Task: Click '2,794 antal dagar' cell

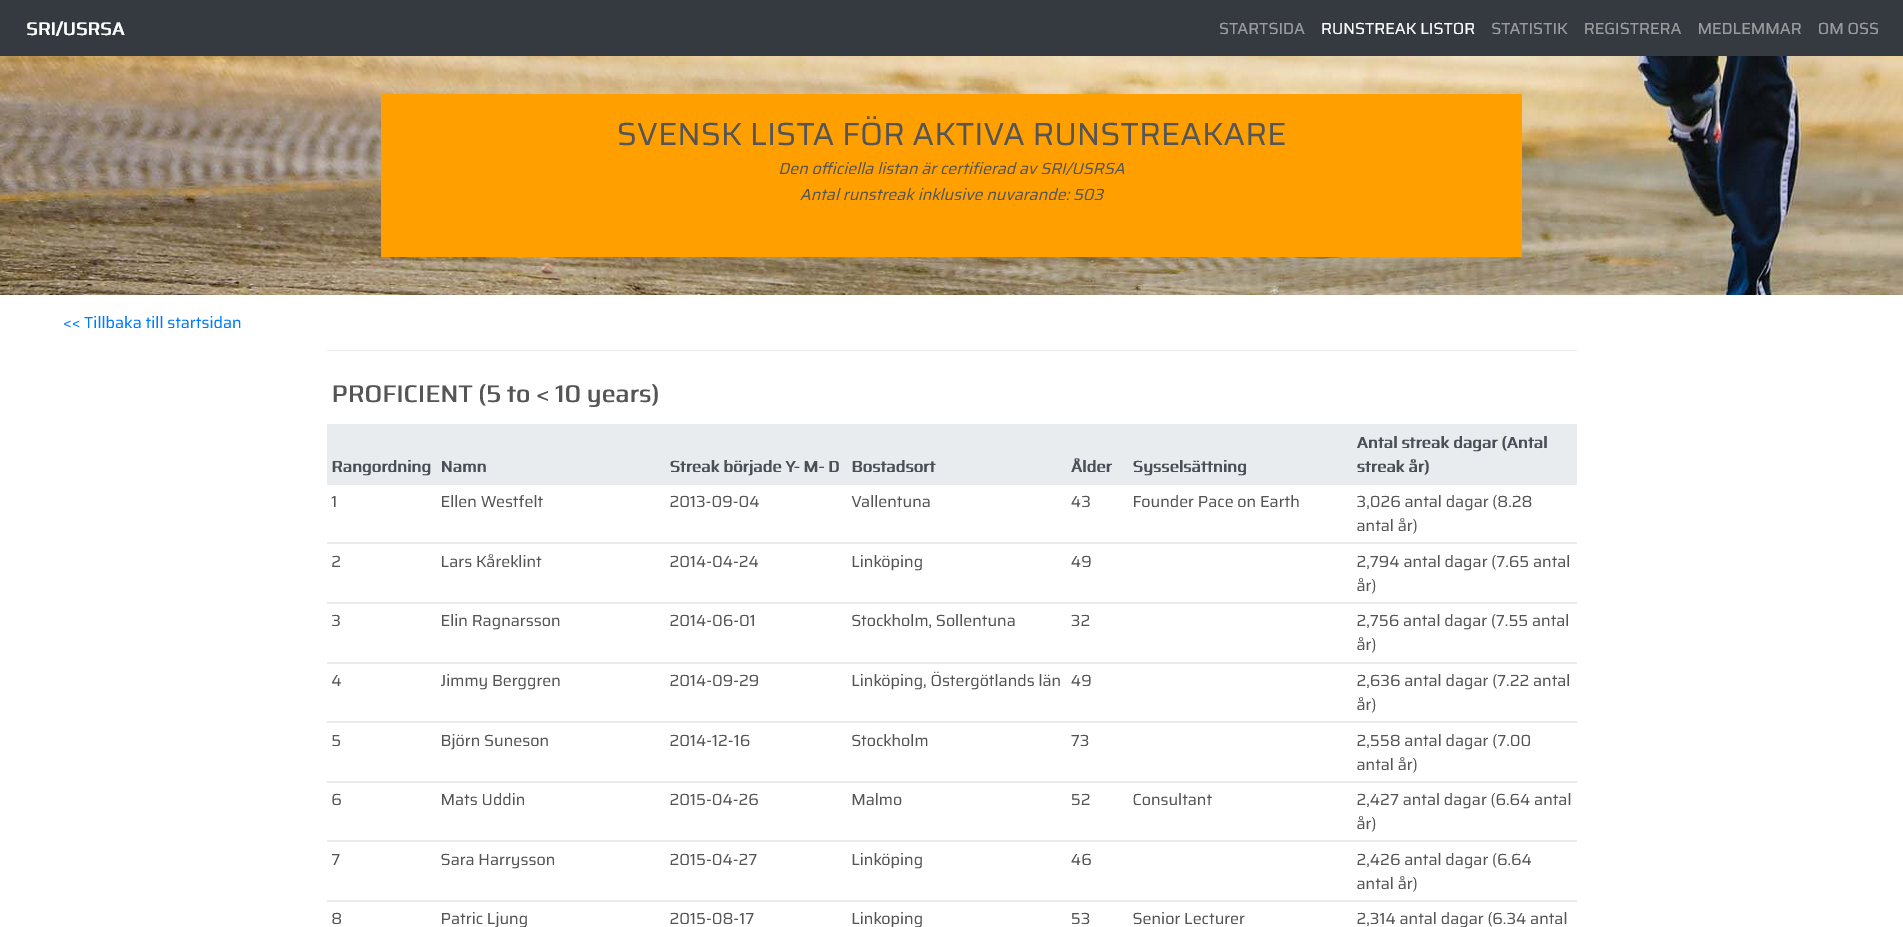Action: click(x=1463, y=573)
